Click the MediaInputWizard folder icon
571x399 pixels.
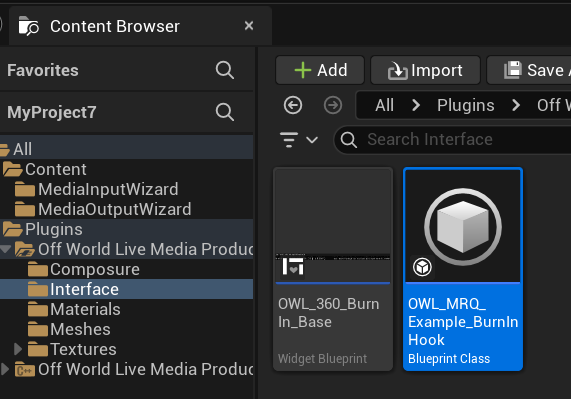(25, 189)
